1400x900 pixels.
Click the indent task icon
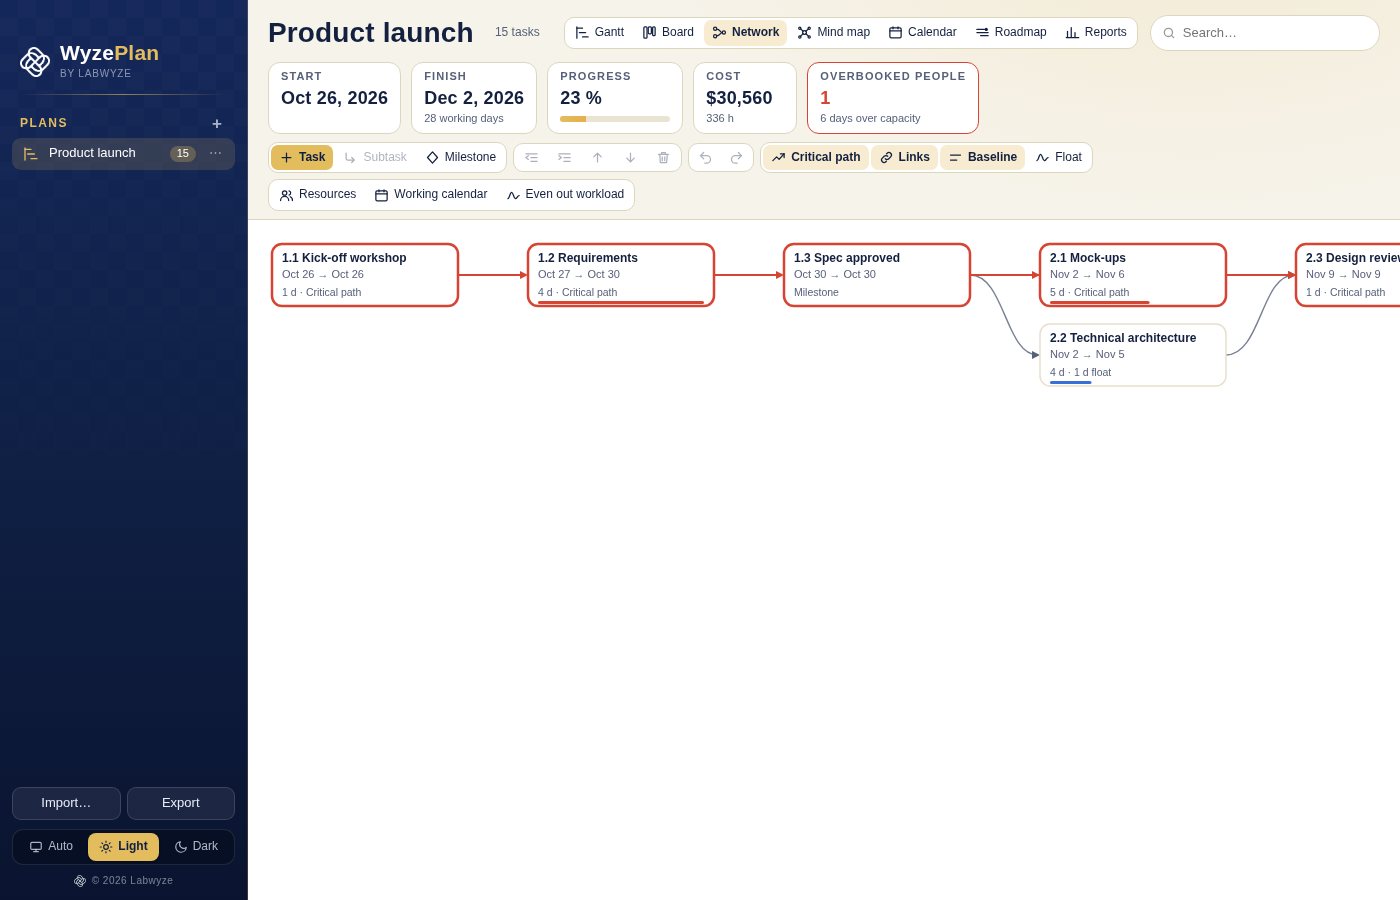coord(564,158)
